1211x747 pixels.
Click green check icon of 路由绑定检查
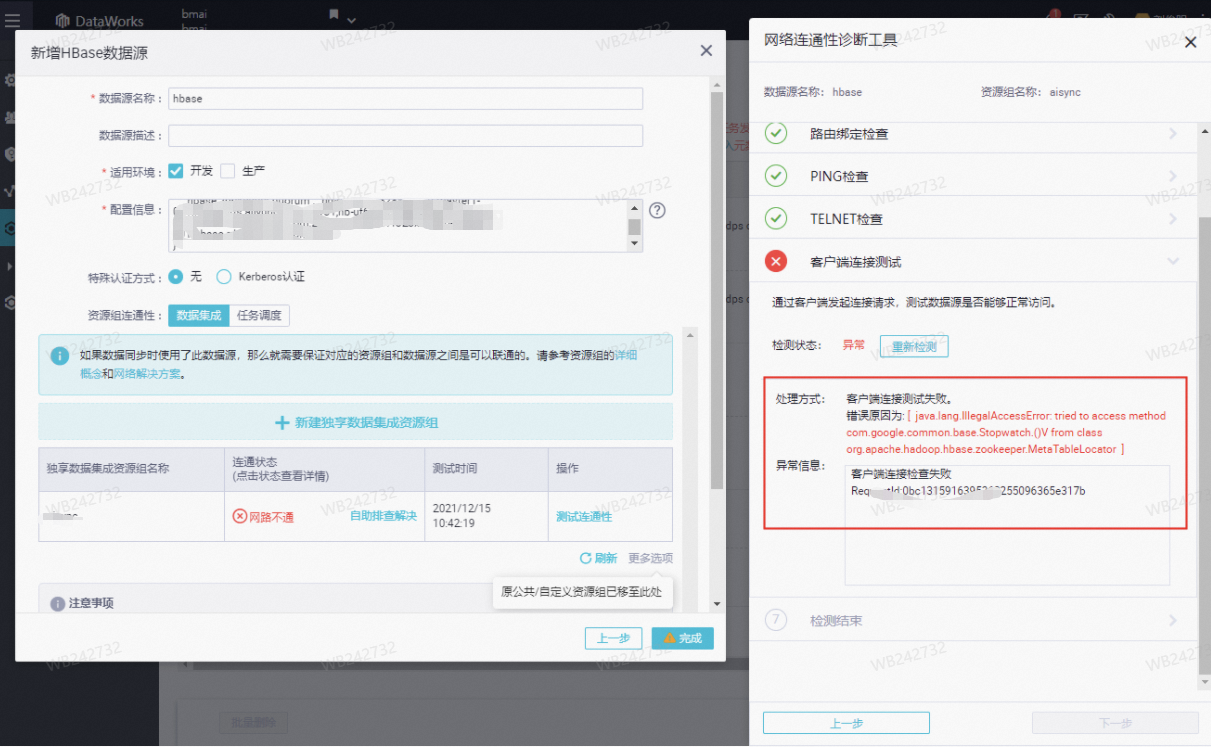pyautogui.click(x=776, y=133)
